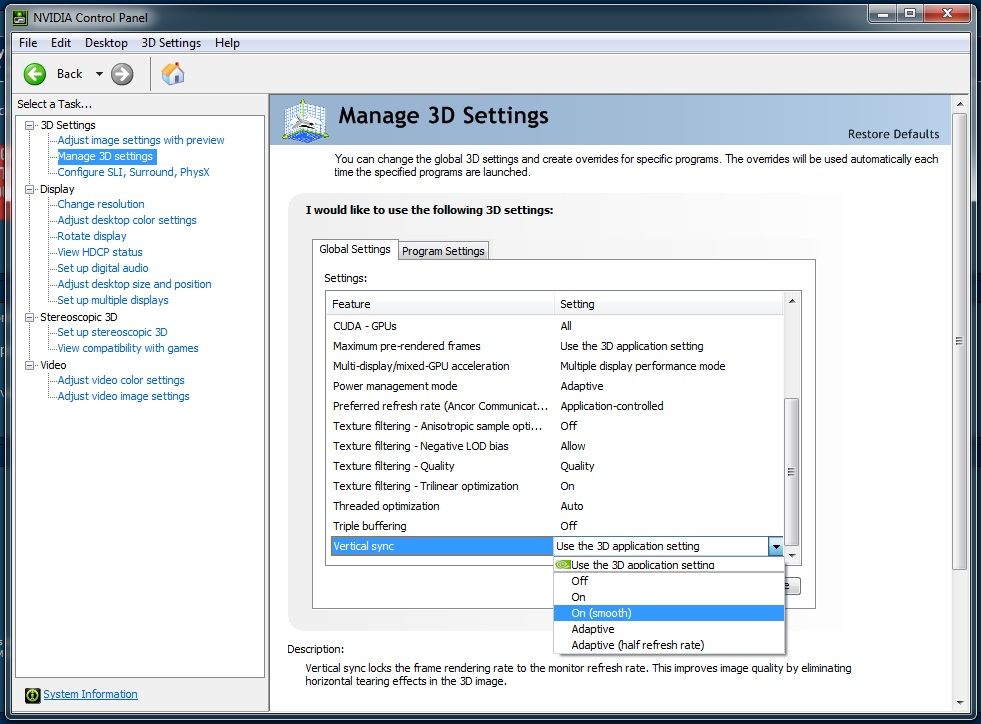The width and height of the screenshot is (981, 724).
Task: Open the System Information link
Action: pos(90,694)
